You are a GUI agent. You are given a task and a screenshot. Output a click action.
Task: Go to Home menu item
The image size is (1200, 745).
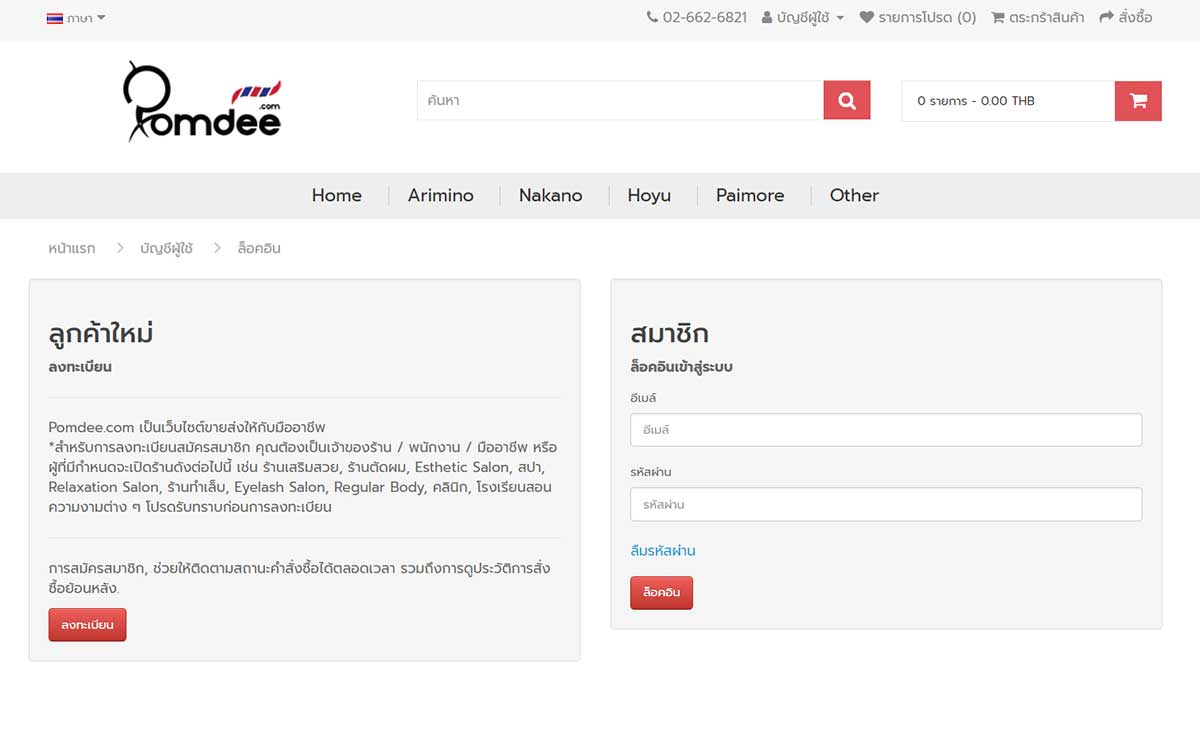click(337, 195)
